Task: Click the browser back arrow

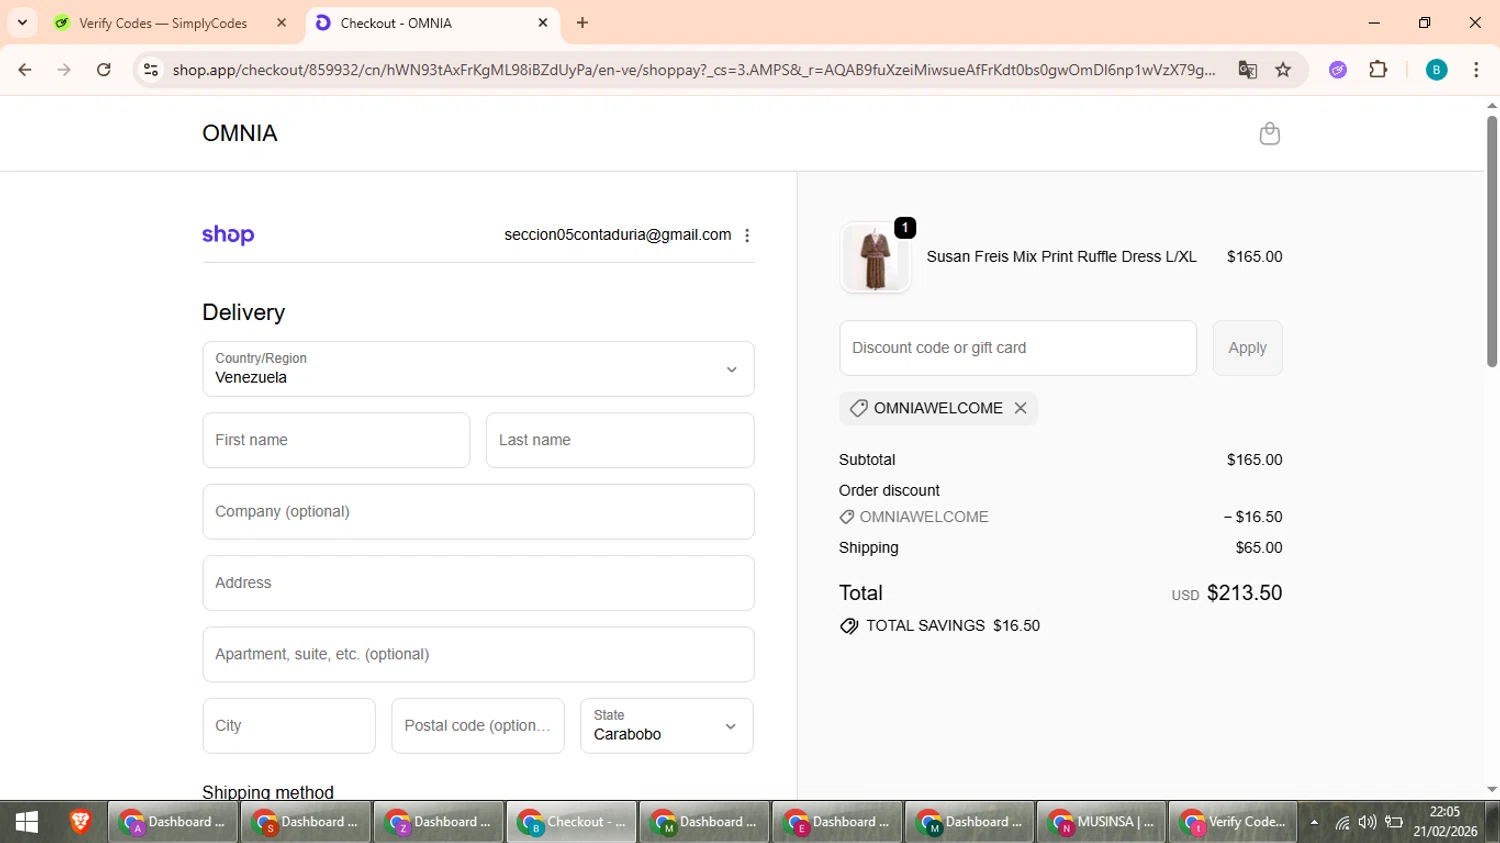Action: (25, 69)
